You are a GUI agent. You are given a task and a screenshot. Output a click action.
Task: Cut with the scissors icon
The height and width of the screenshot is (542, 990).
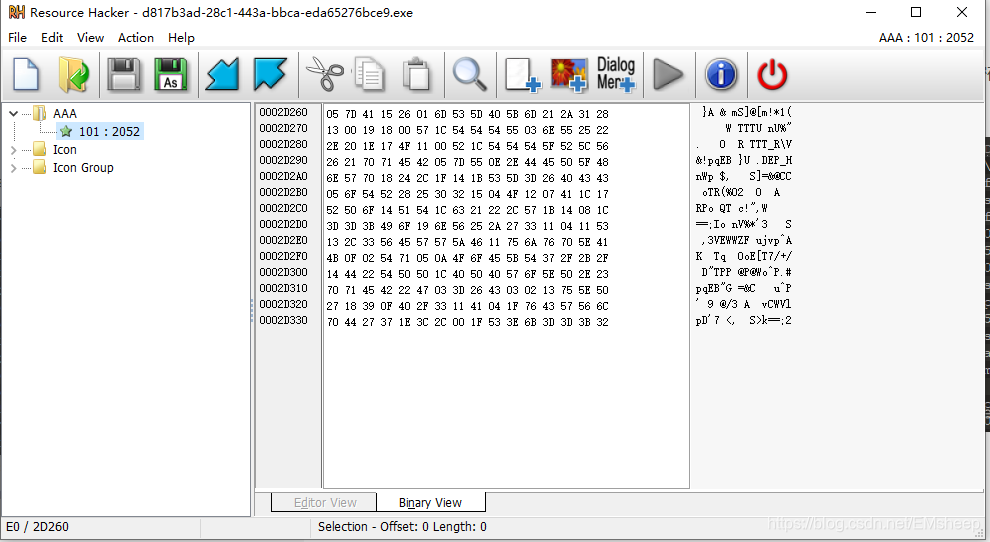coord(325,75)
